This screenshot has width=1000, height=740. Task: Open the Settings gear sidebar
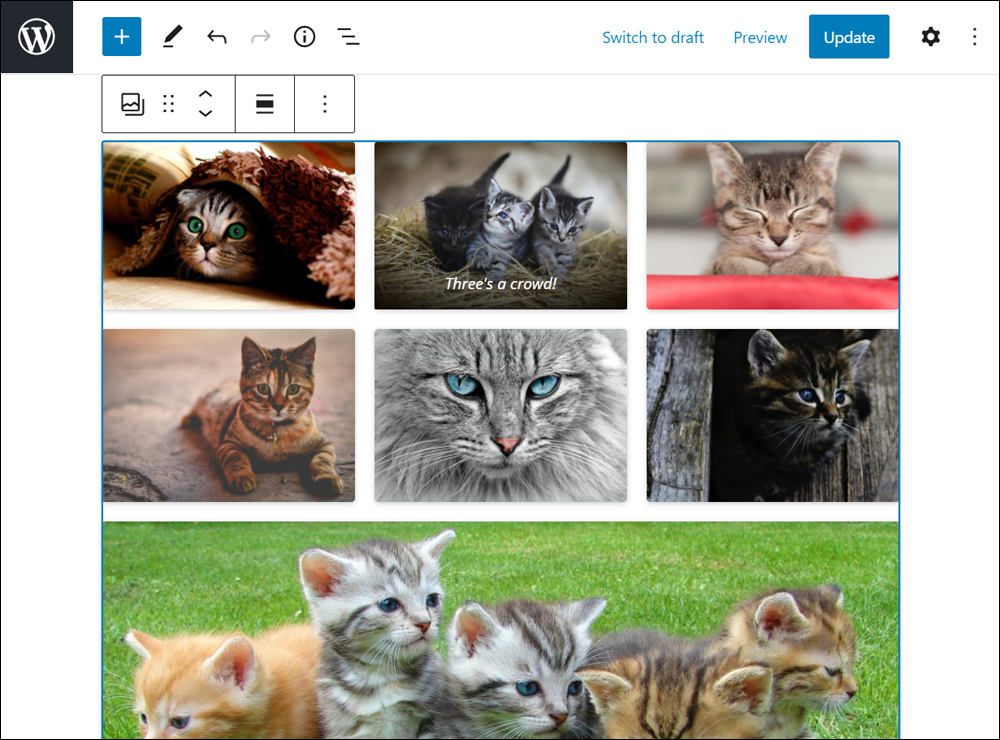pyautogui.click(x=930, y=37)
